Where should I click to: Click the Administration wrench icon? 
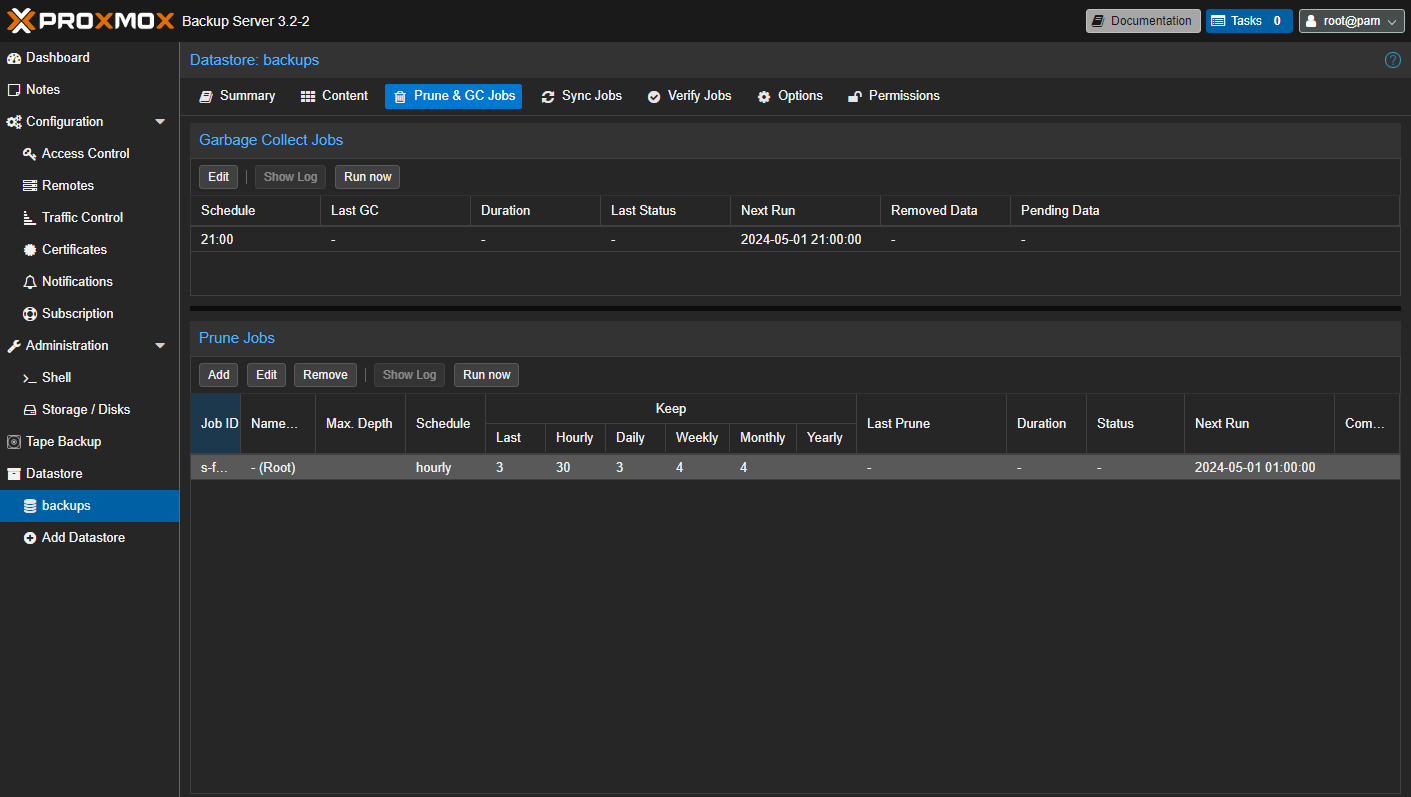14,346
